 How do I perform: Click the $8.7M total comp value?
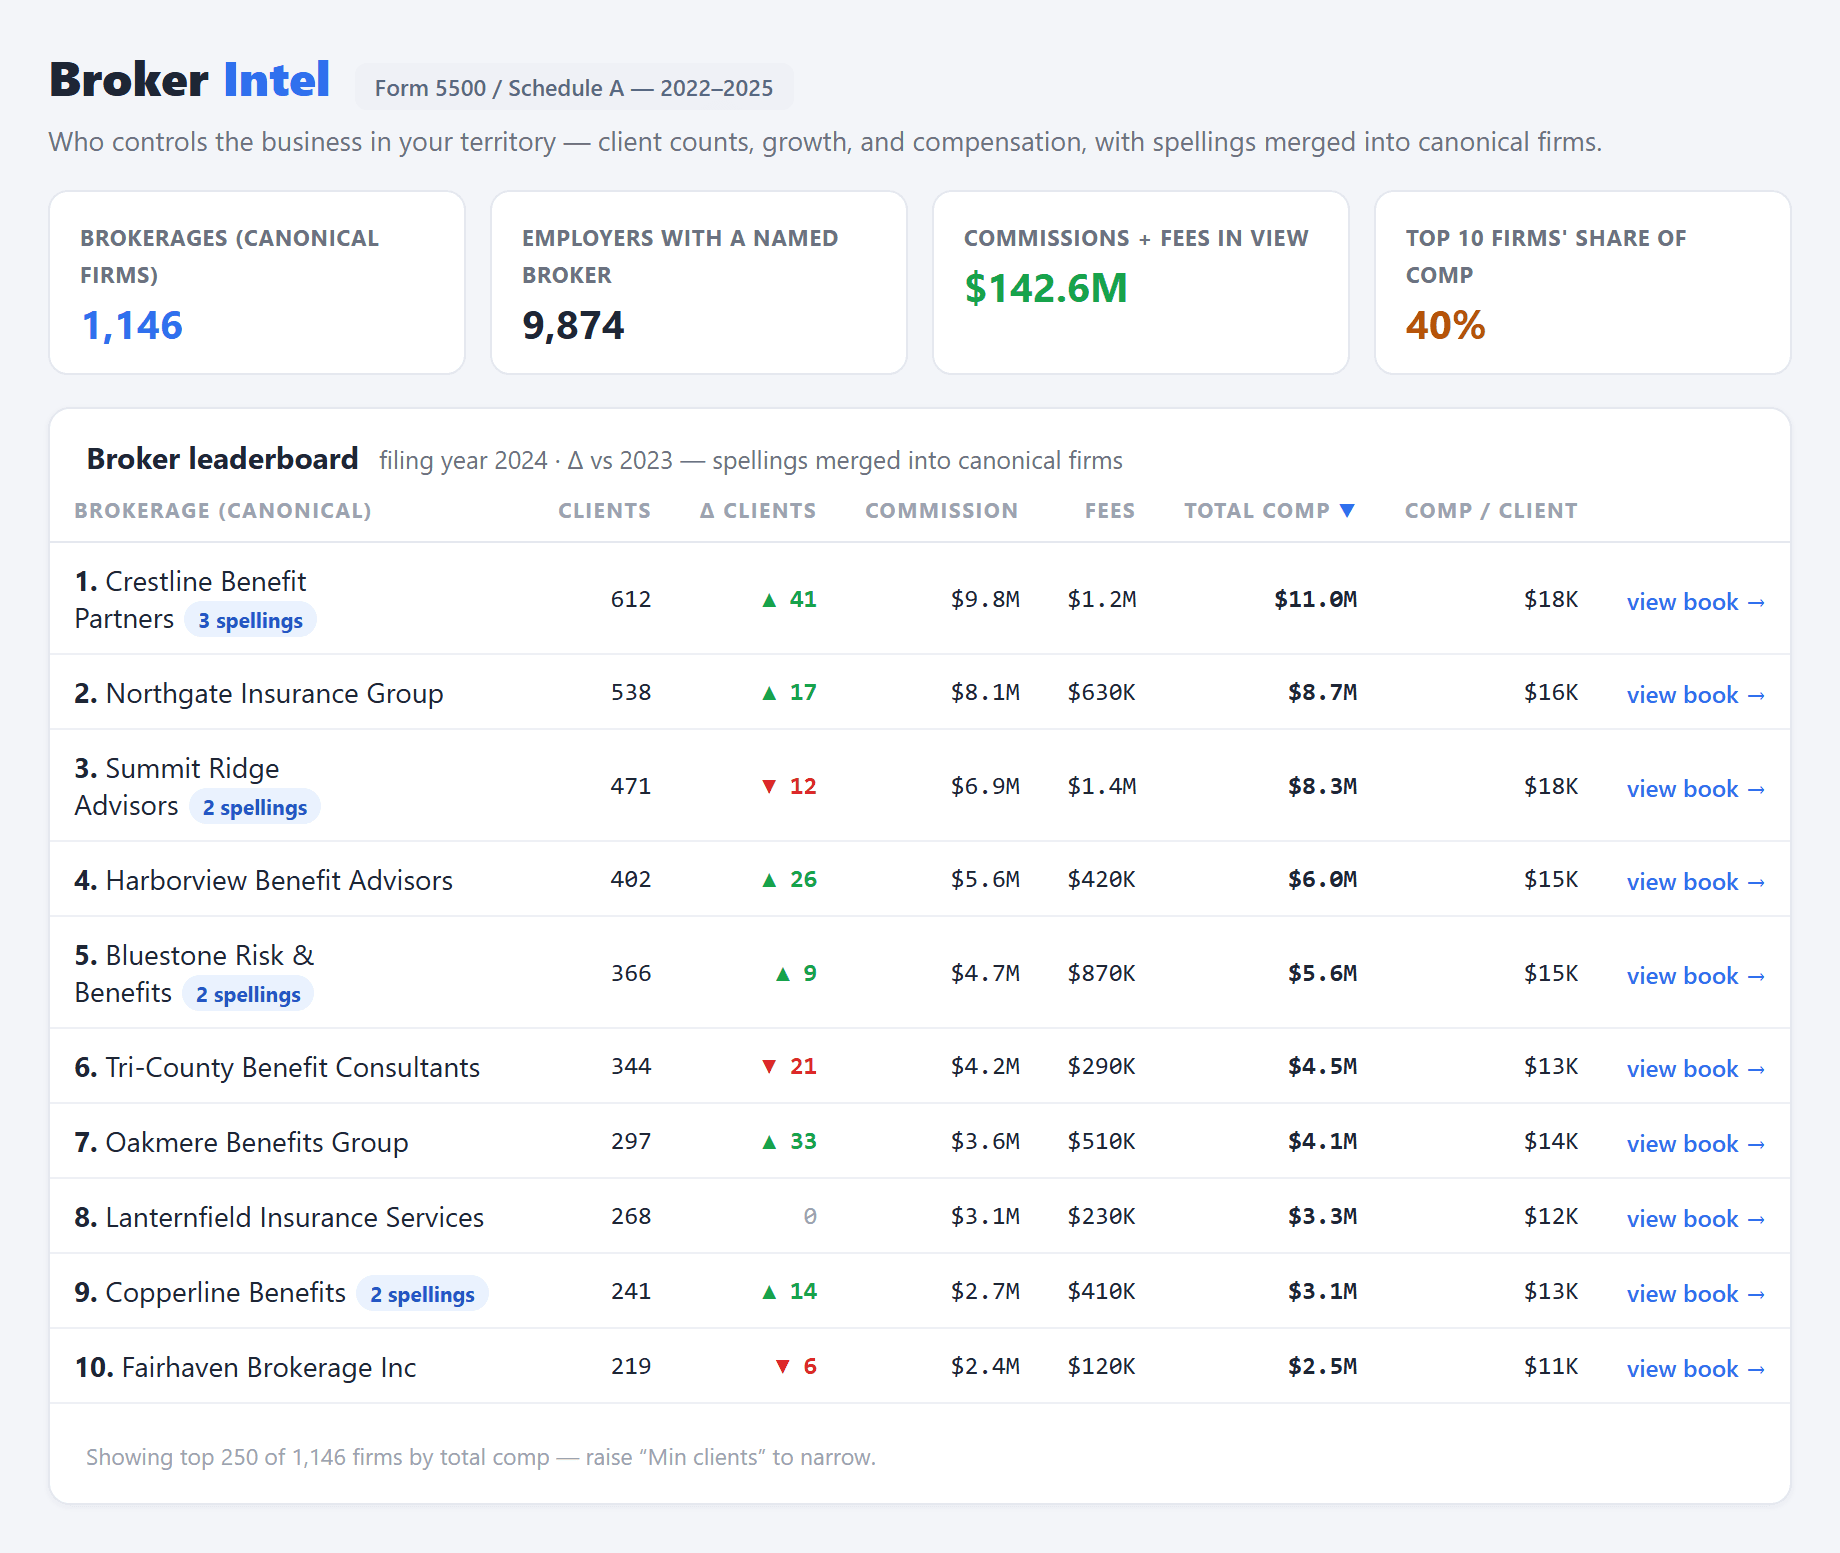1322,692
